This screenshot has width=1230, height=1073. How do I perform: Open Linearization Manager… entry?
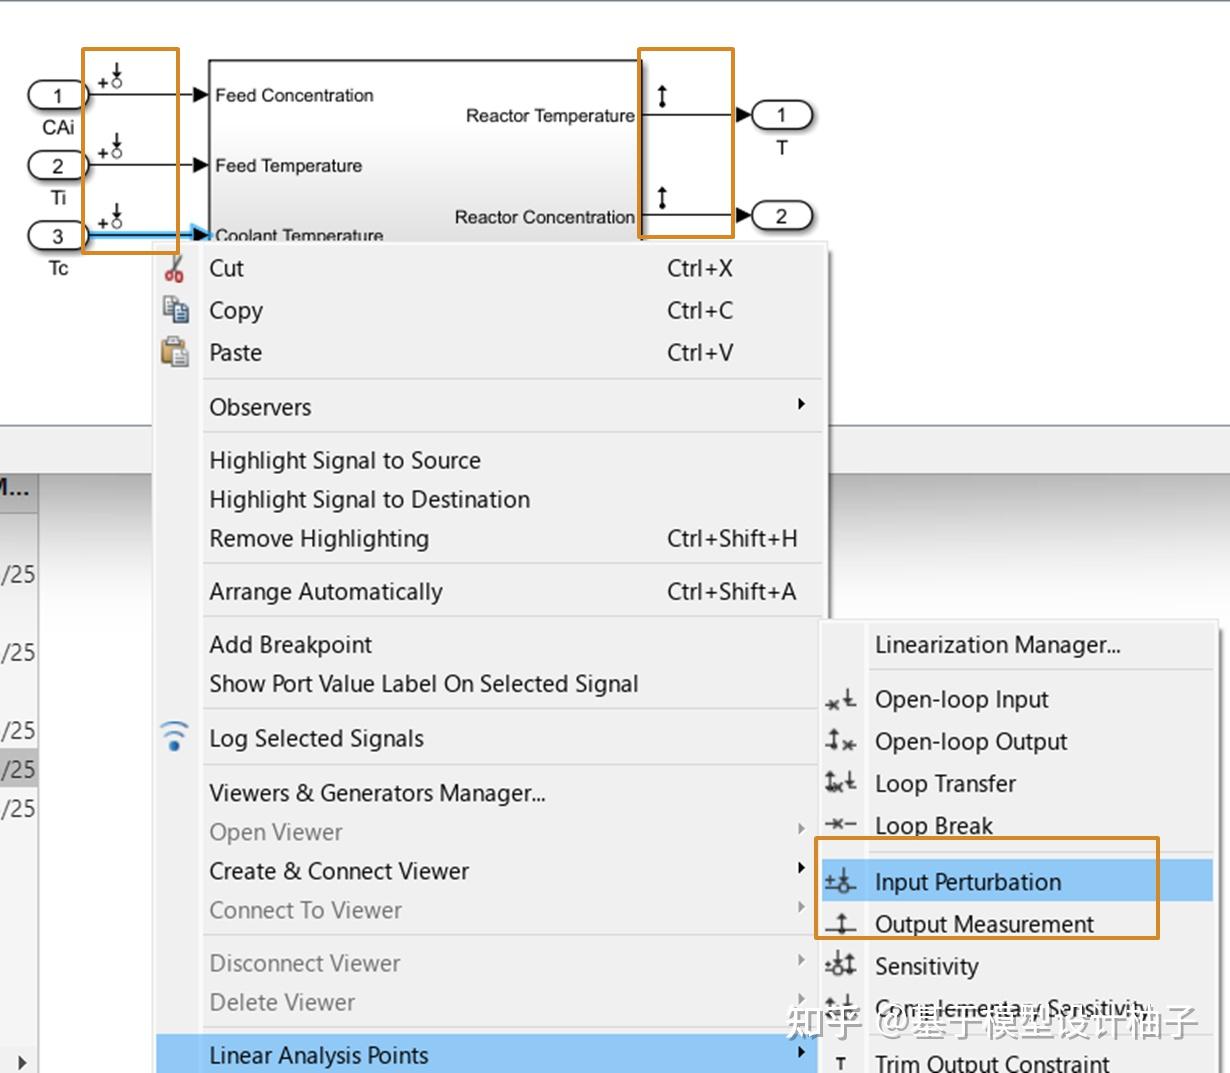pos(997,645)
